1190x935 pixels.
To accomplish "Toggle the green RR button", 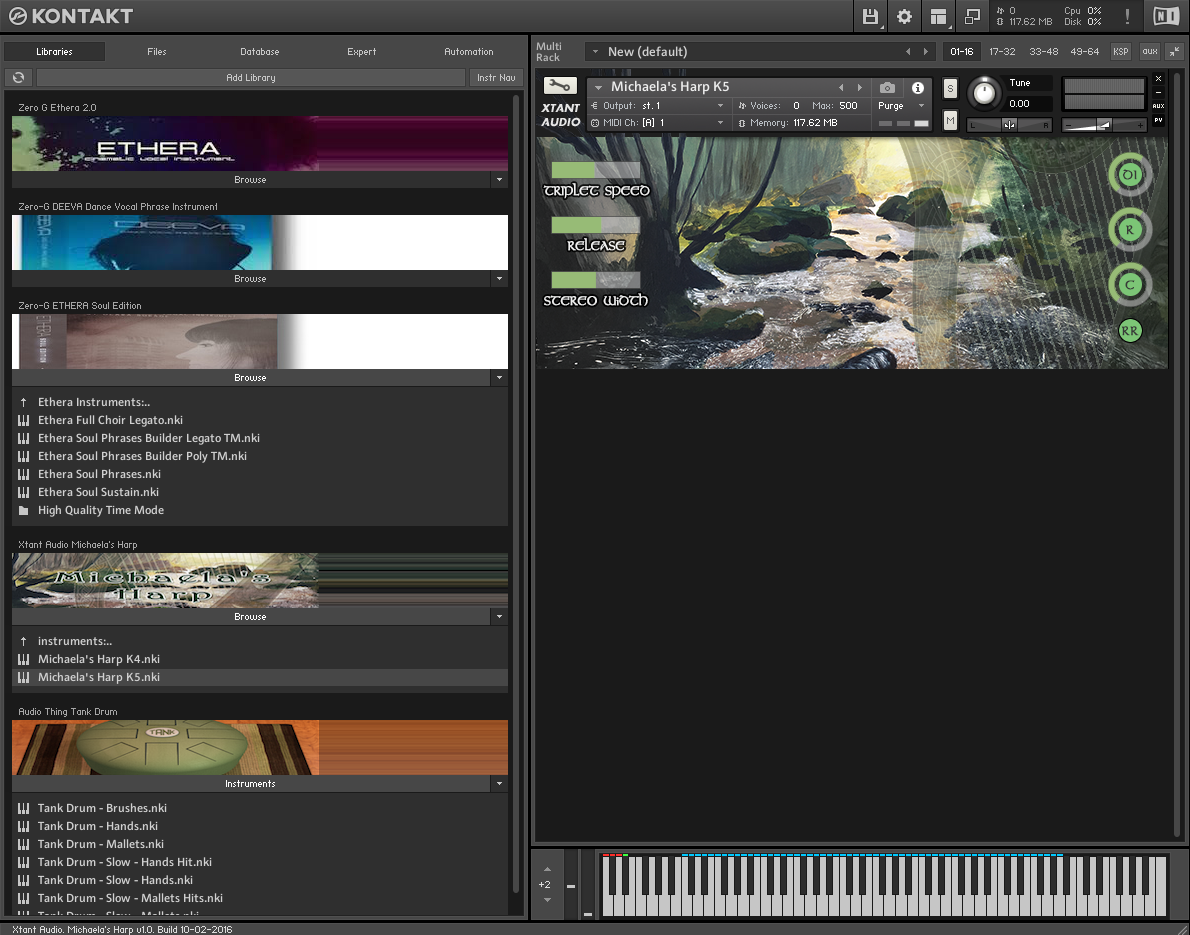I will tap(1130, 331).
